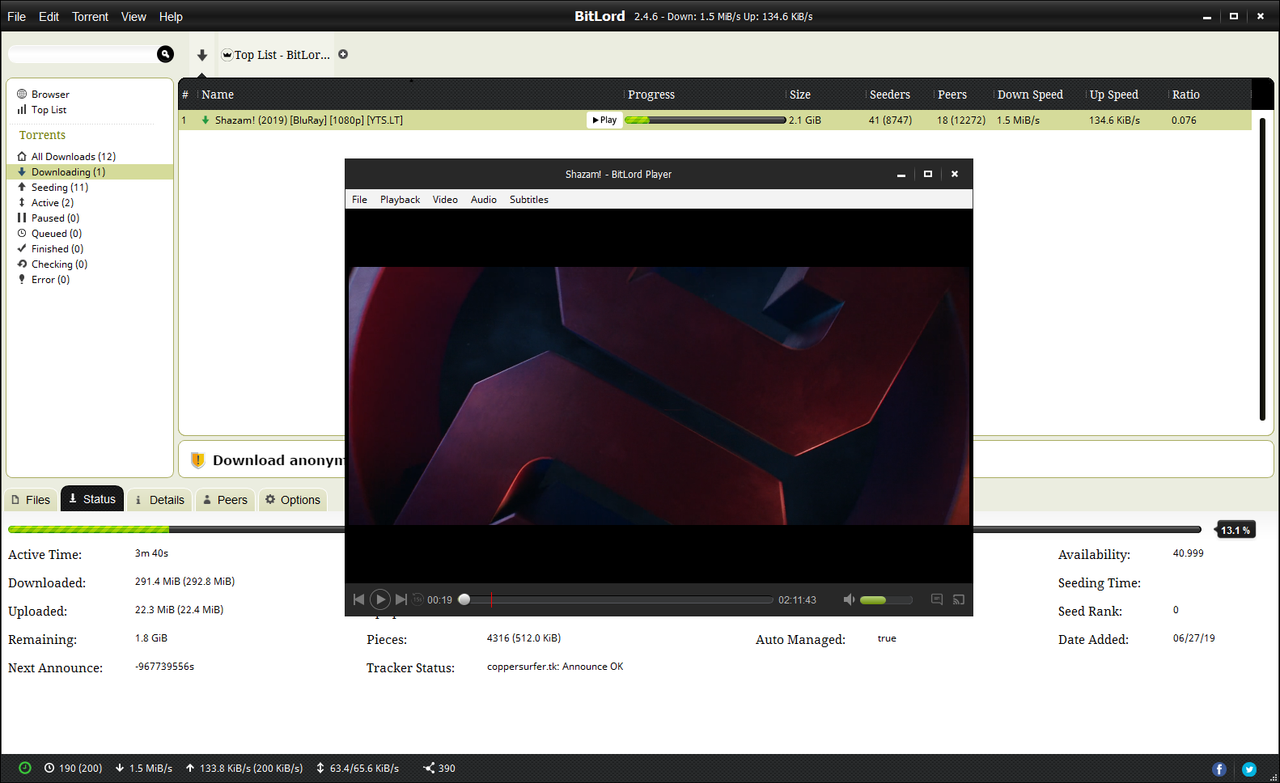The image size is (1280, 783).
Task: Select the Paused (0) filter
Action: [x=48, y=218]
